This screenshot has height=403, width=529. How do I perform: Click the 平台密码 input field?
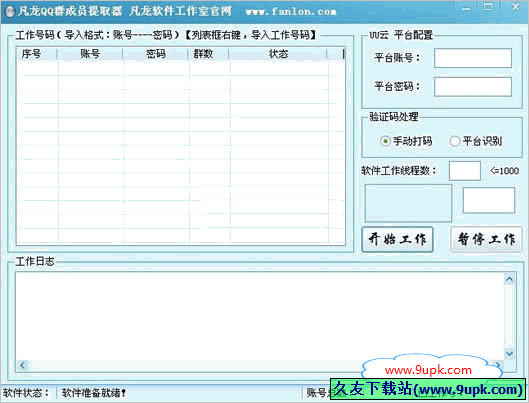[473, 87]
